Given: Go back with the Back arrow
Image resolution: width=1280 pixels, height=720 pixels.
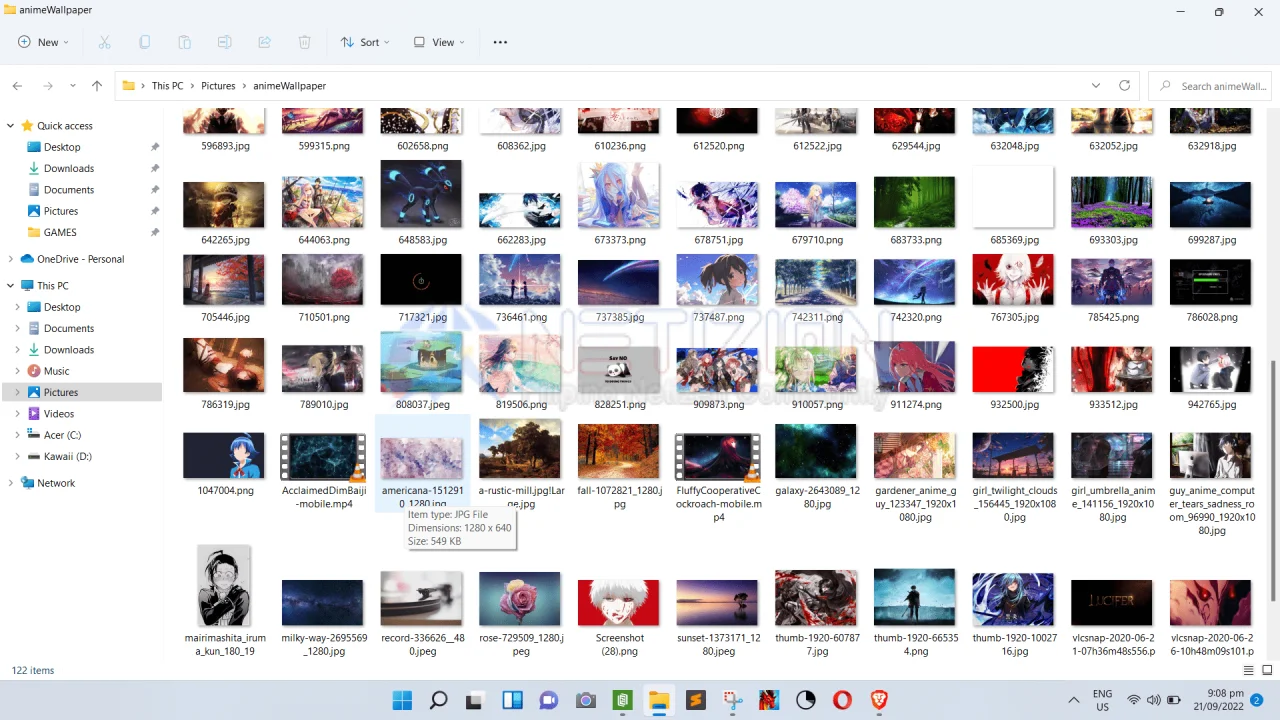Looking at the screenshot, I should point(17,86).
